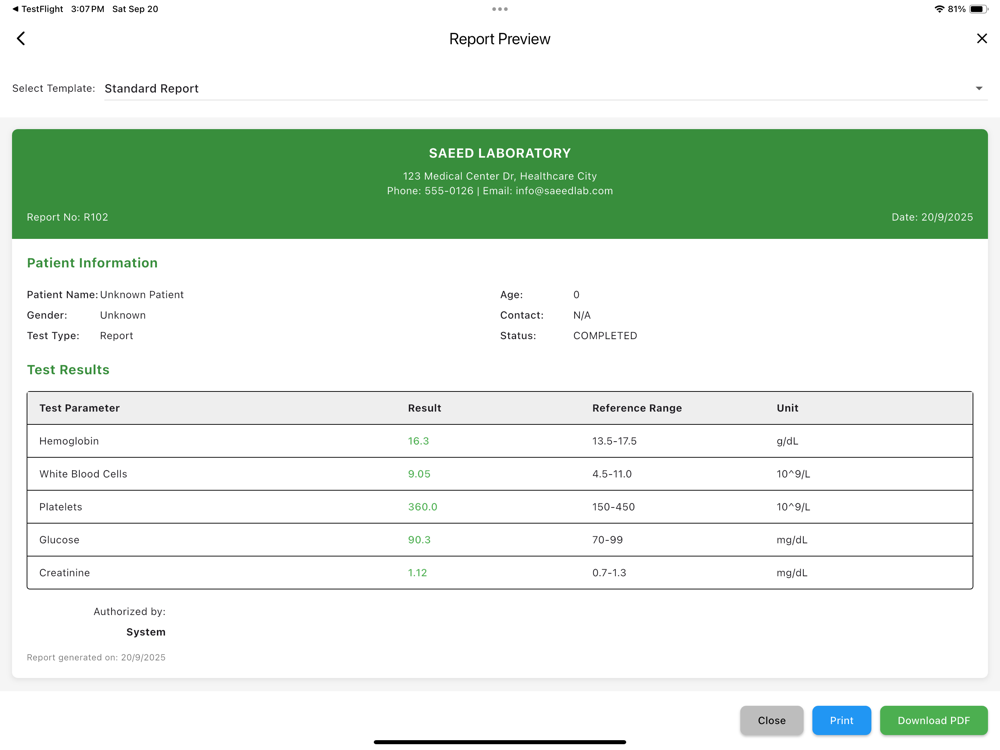Click the Unit column header
The width and height of the screenshot is (1000, 750).
787,408
